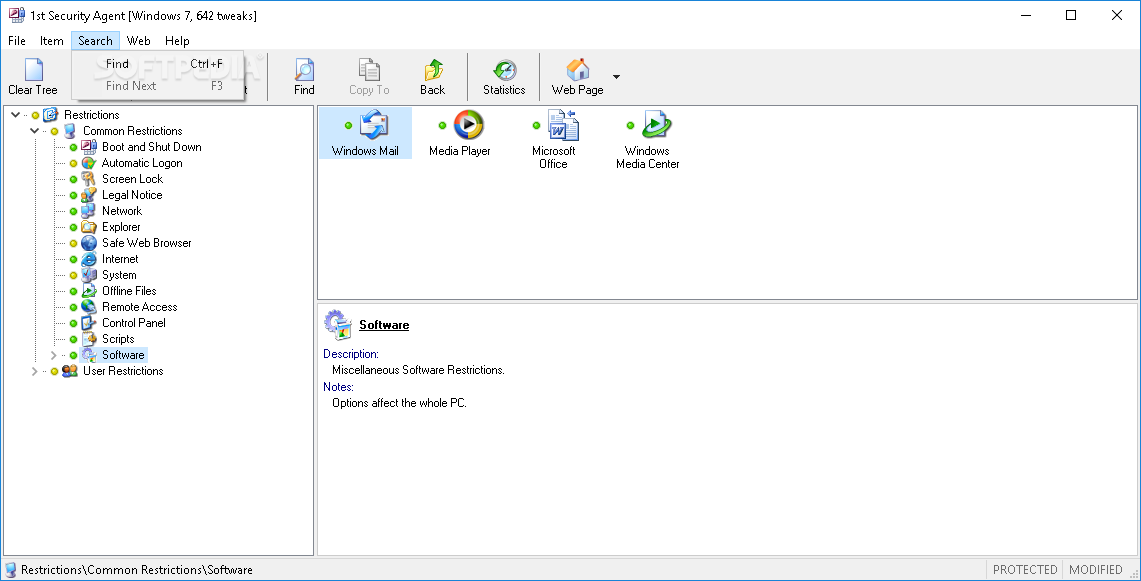The height and width of the screenshot is (581, 1141).
Task: Expand the User Restrictions node
Action: coord(34,371)
